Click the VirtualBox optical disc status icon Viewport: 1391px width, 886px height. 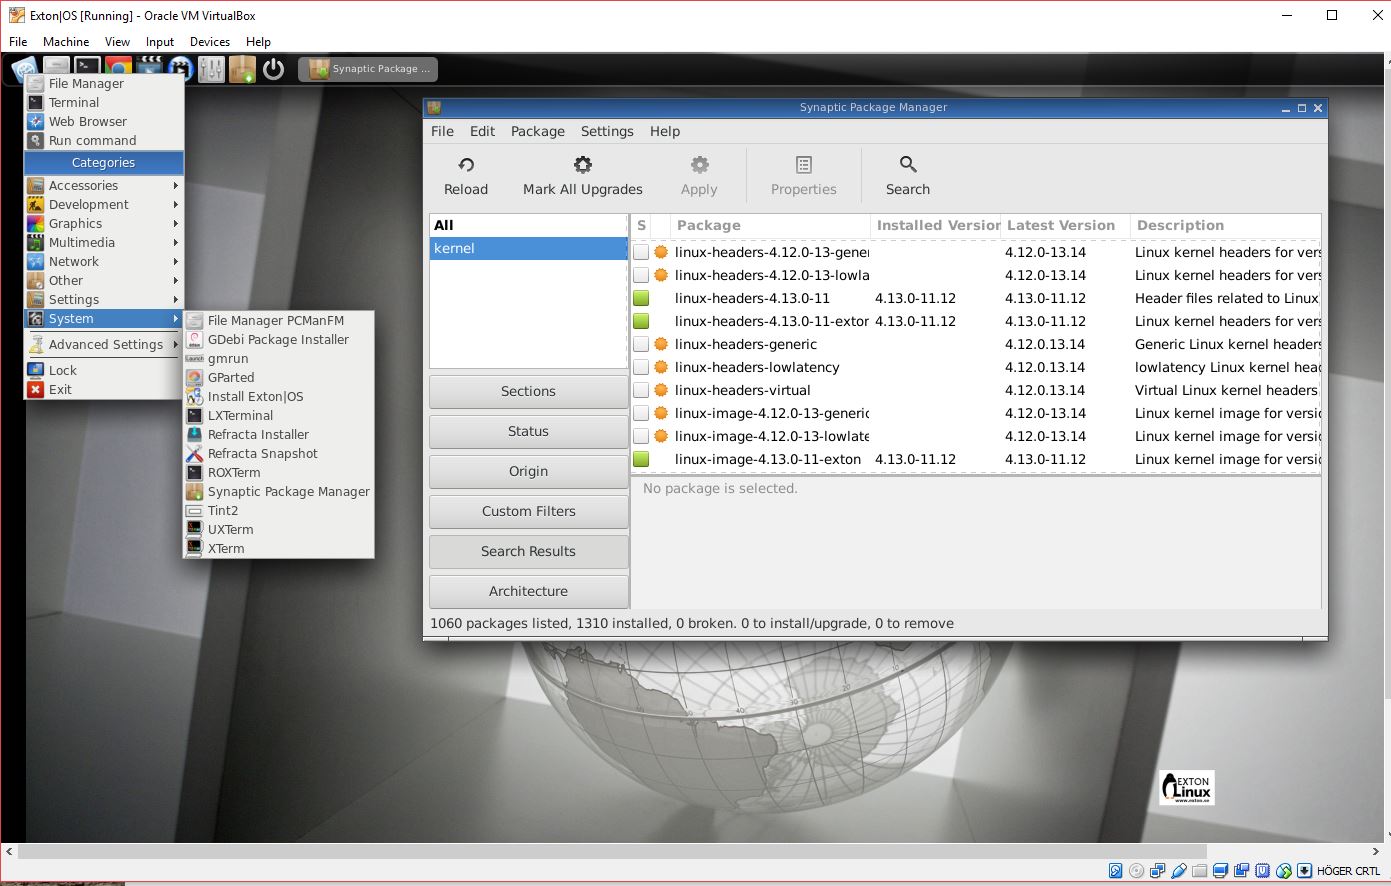coord(1137,871)
